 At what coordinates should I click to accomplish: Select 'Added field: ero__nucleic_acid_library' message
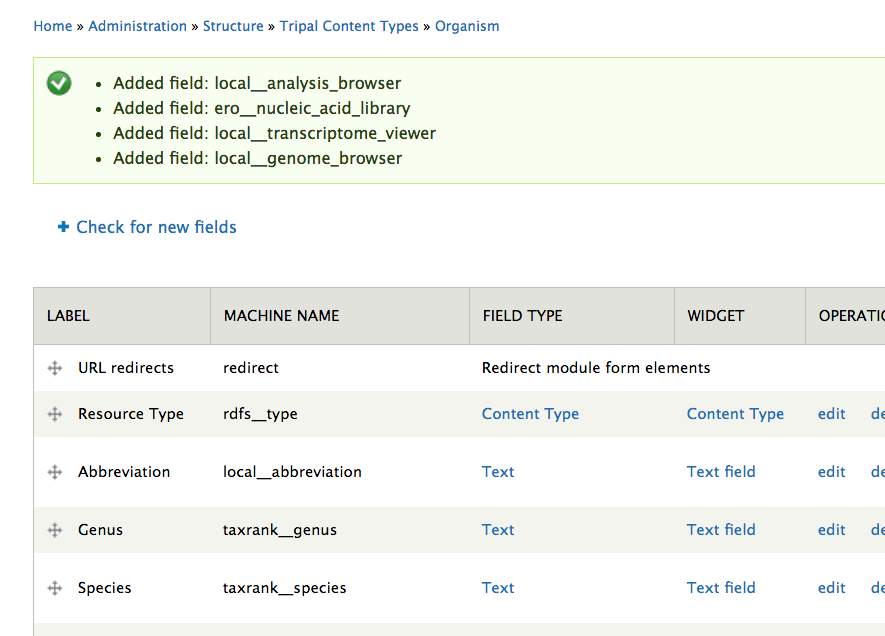pyautogui.click(x=261, y=108)
